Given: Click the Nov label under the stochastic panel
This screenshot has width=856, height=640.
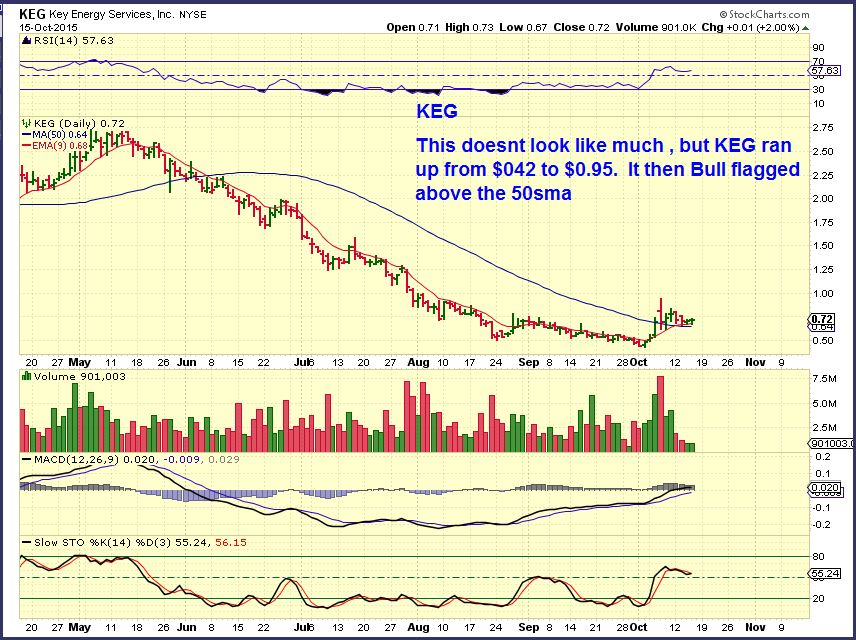Looking at the screenshot, I should [756, 627].
